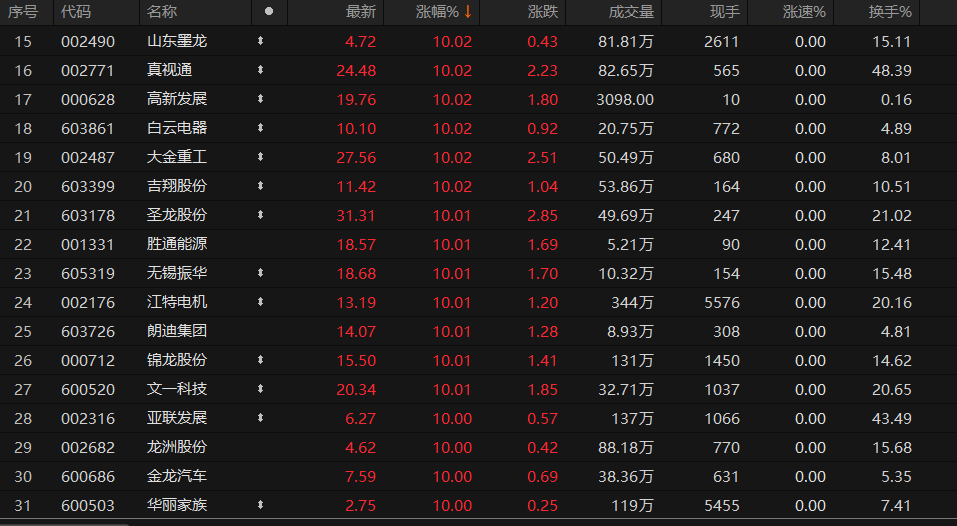The height and width of the screenshot is (526, 957).
Task: Select the stock name 胜通能源
Action: tap(177, 244)
